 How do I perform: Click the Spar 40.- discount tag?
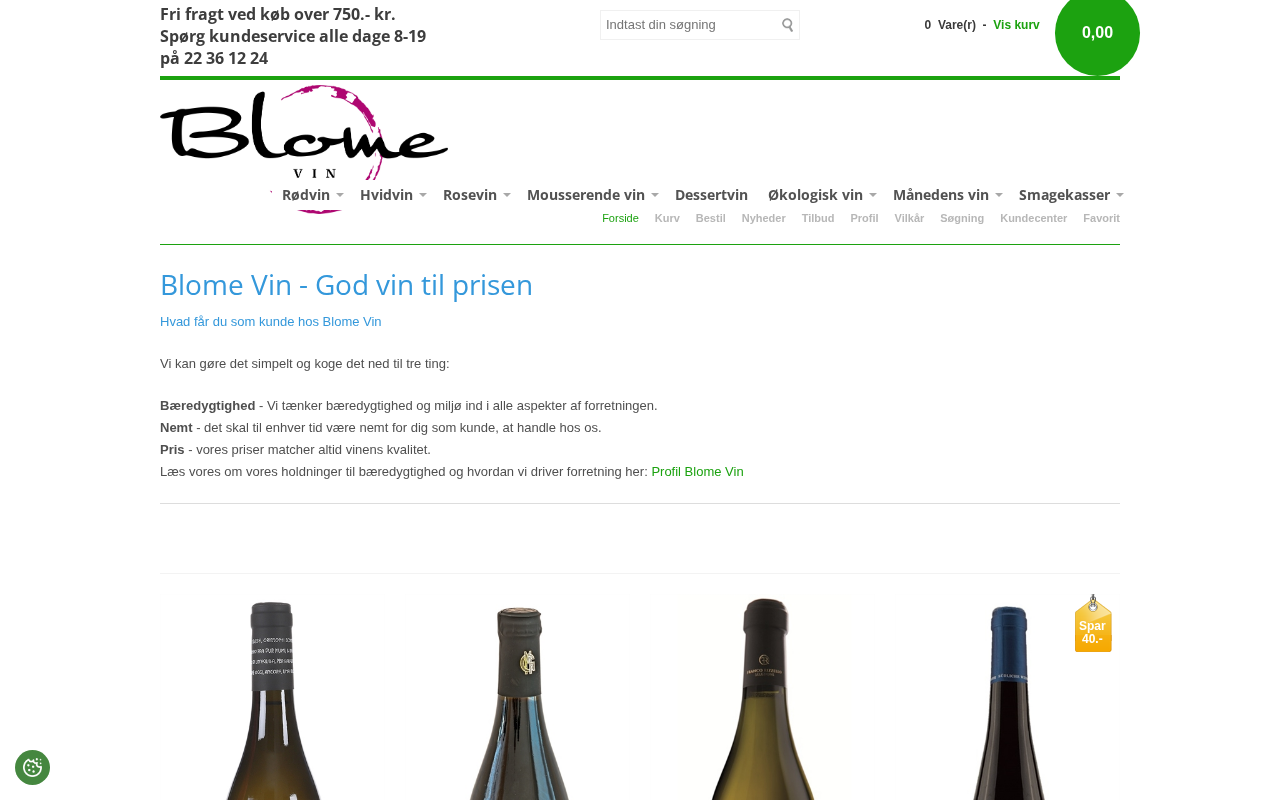coord(1093,623)
